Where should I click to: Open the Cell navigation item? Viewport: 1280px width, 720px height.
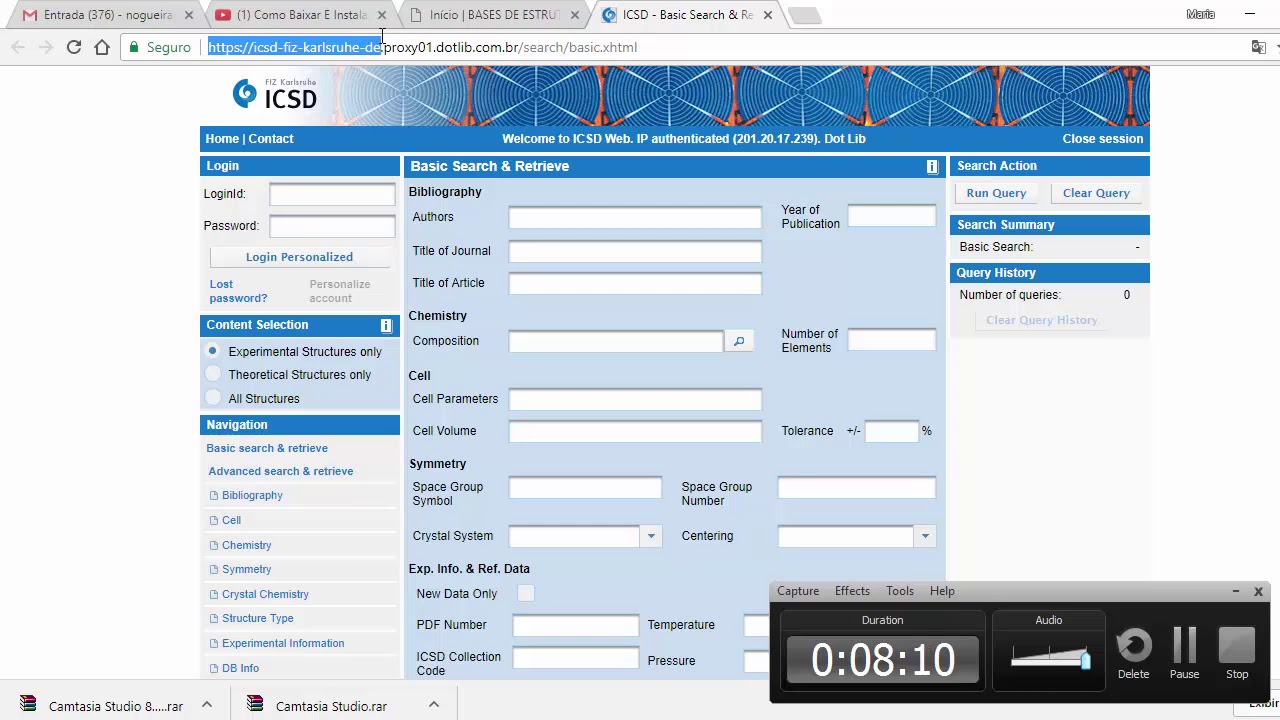[x=231, y=520]
